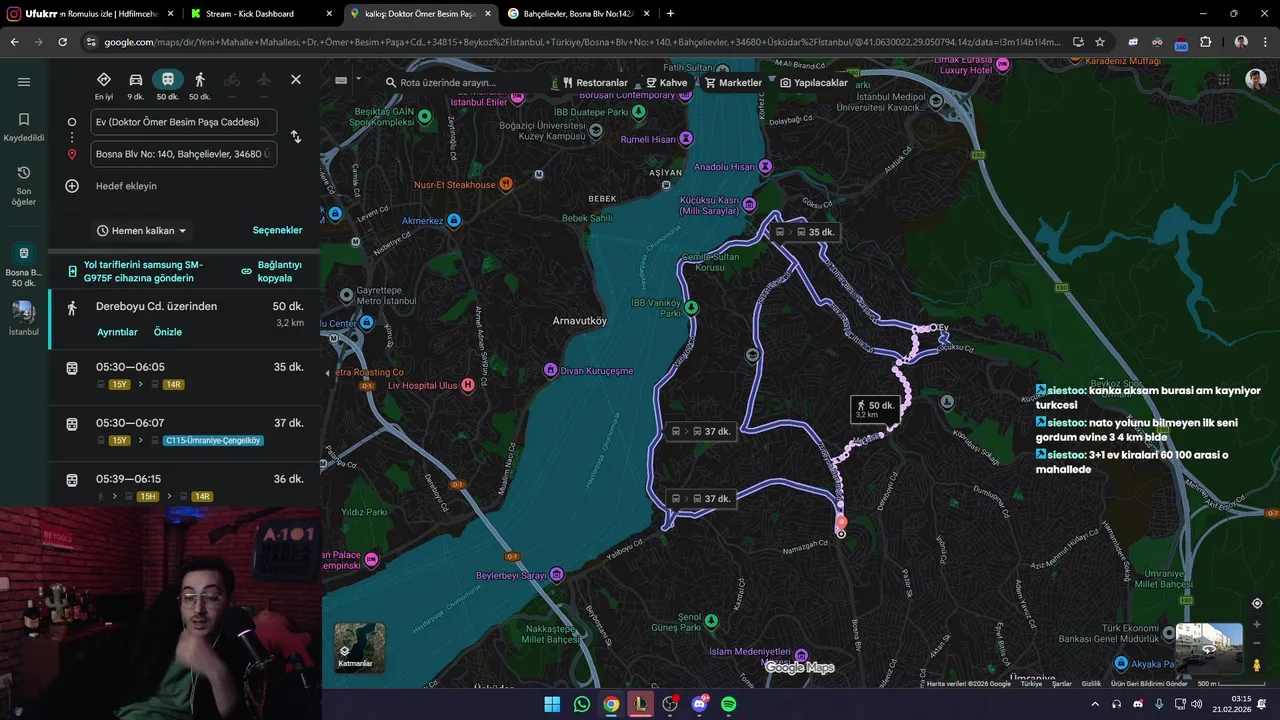This screenshot has width=1280, height=720.
Task: Bookmark this page with the star
Action: [x=1100, y=42]
